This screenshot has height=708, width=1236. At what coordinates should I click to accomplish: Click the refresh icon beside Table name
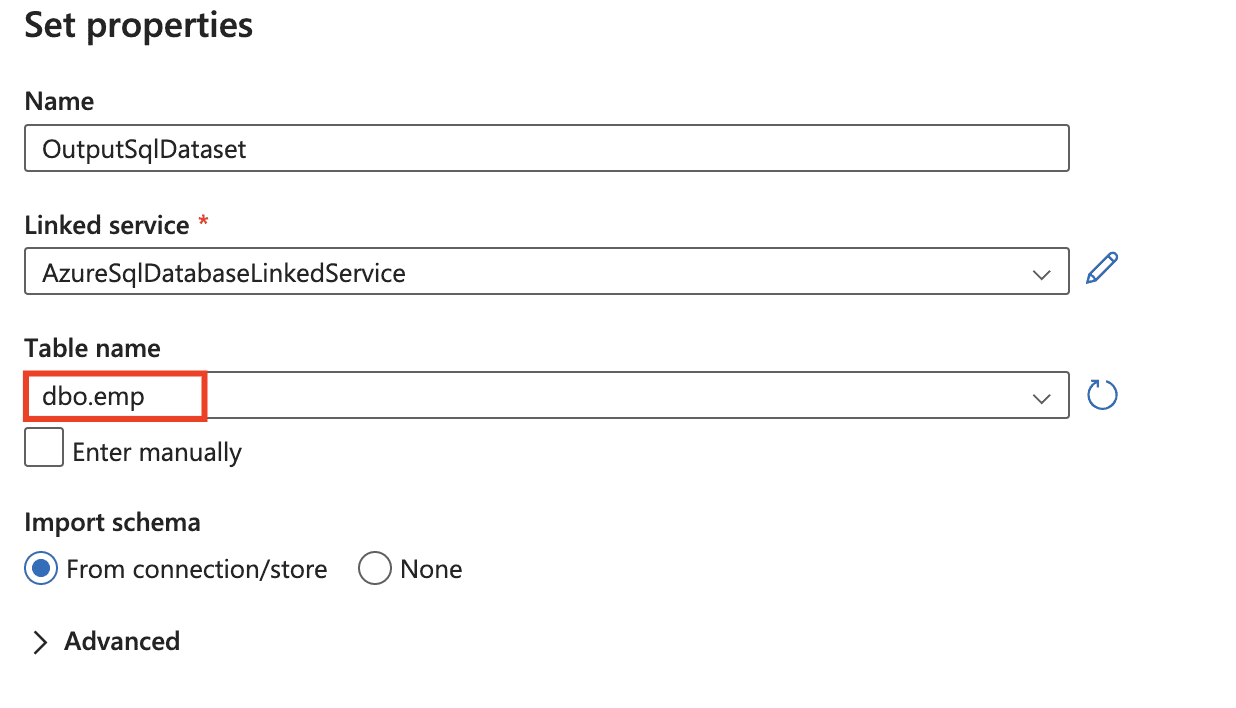tap(1101, 395)
